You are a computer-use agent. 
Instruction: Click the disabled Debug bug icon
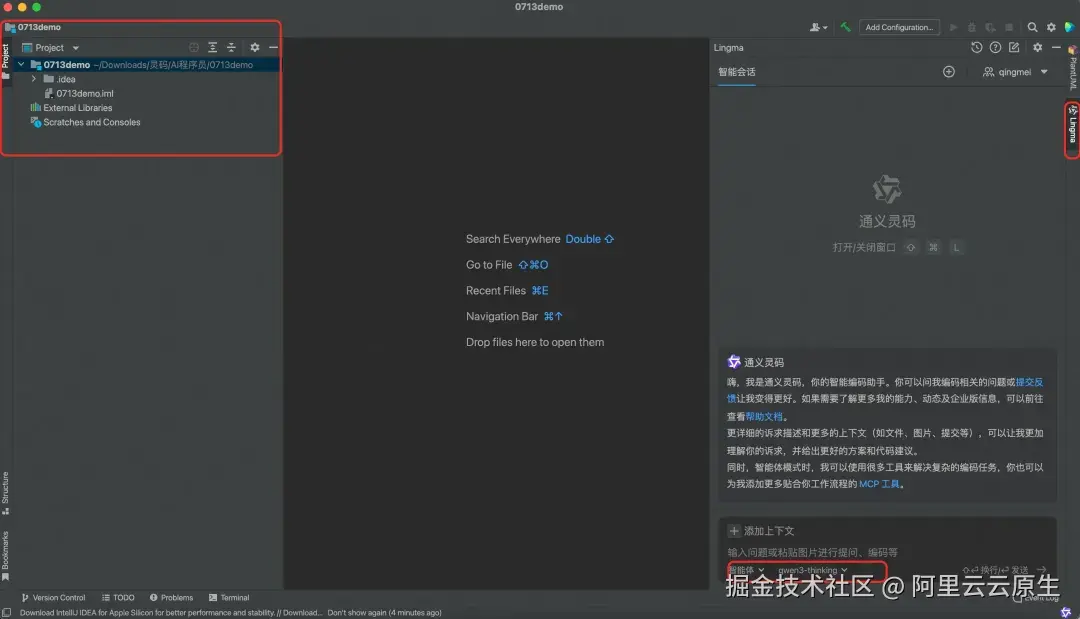coord(972,27)
